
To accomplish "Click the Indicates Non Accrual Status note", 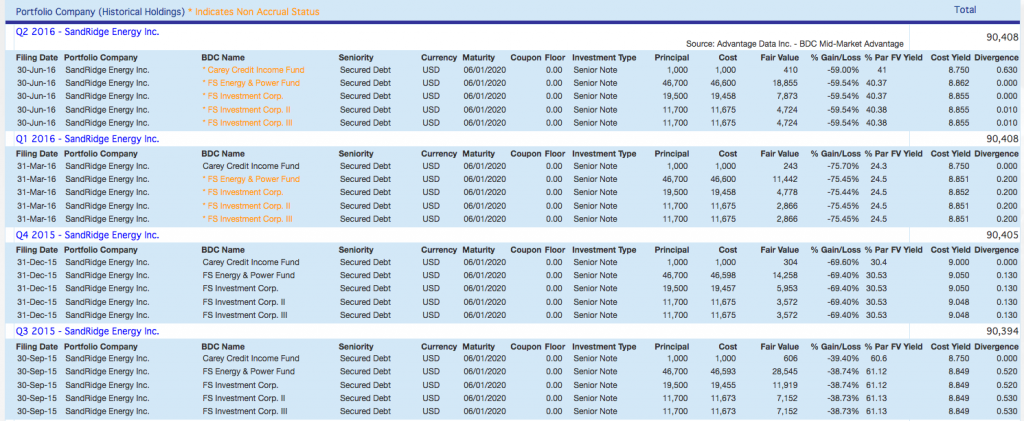I will click(x=253, y=12).
